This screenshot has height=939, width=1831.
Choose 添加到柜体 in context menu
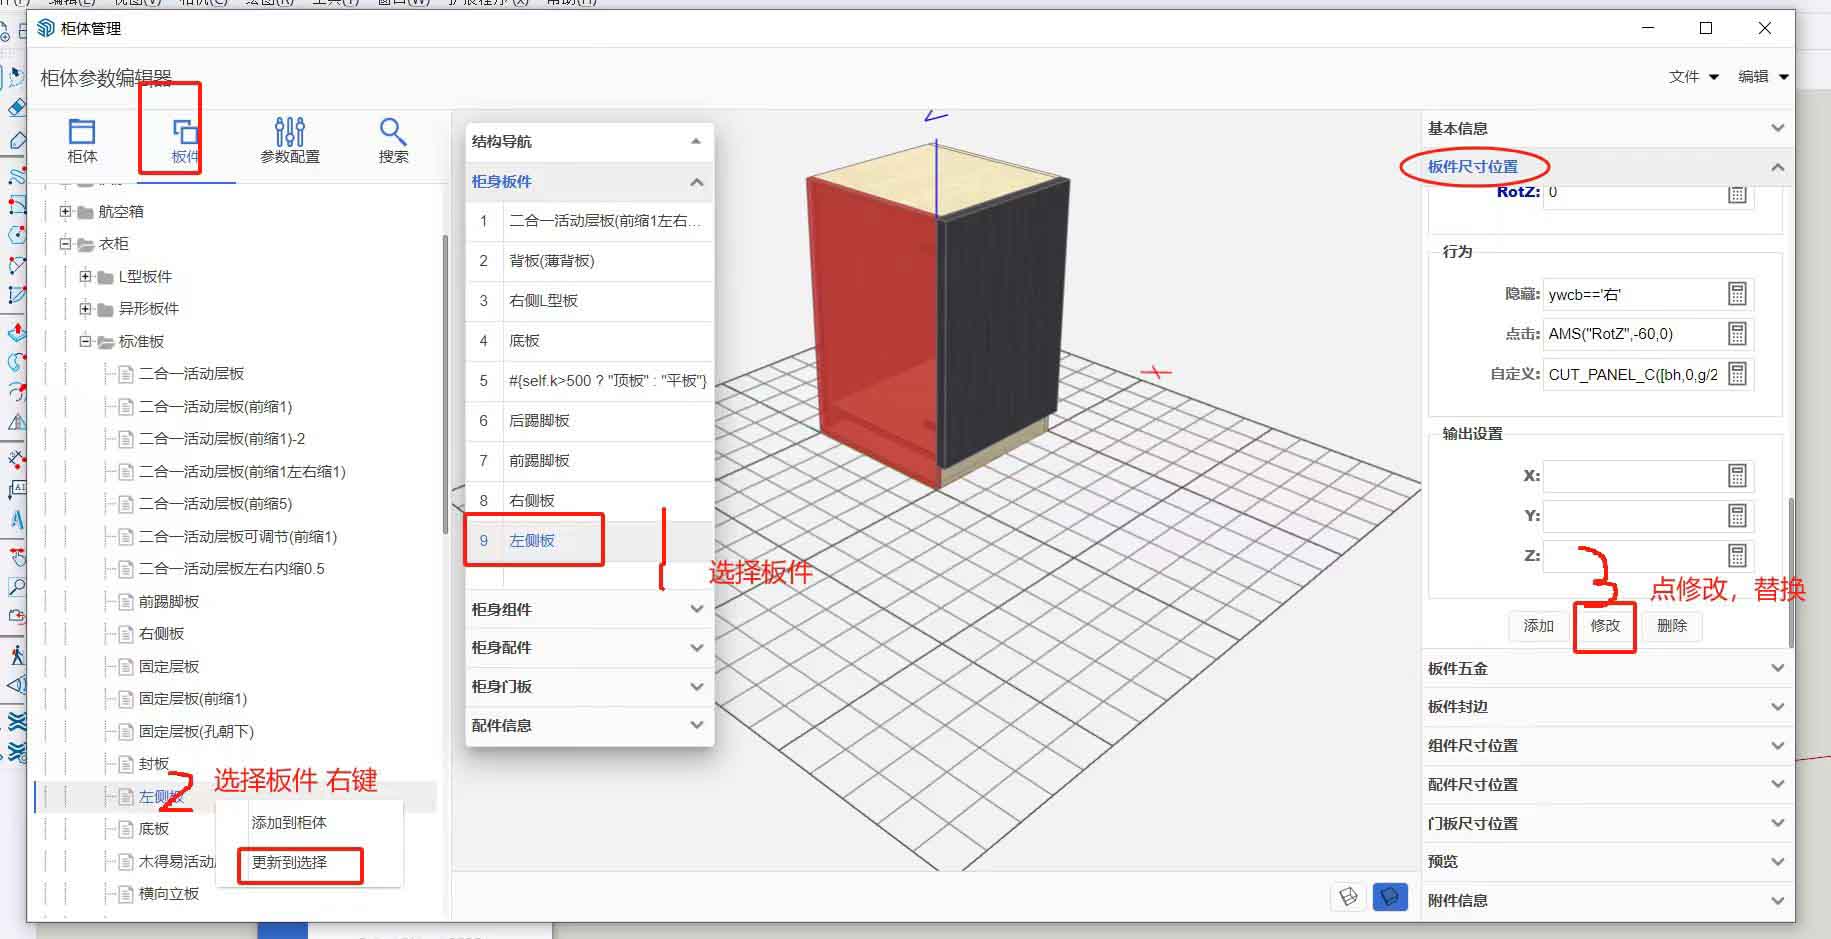point(290,822)
